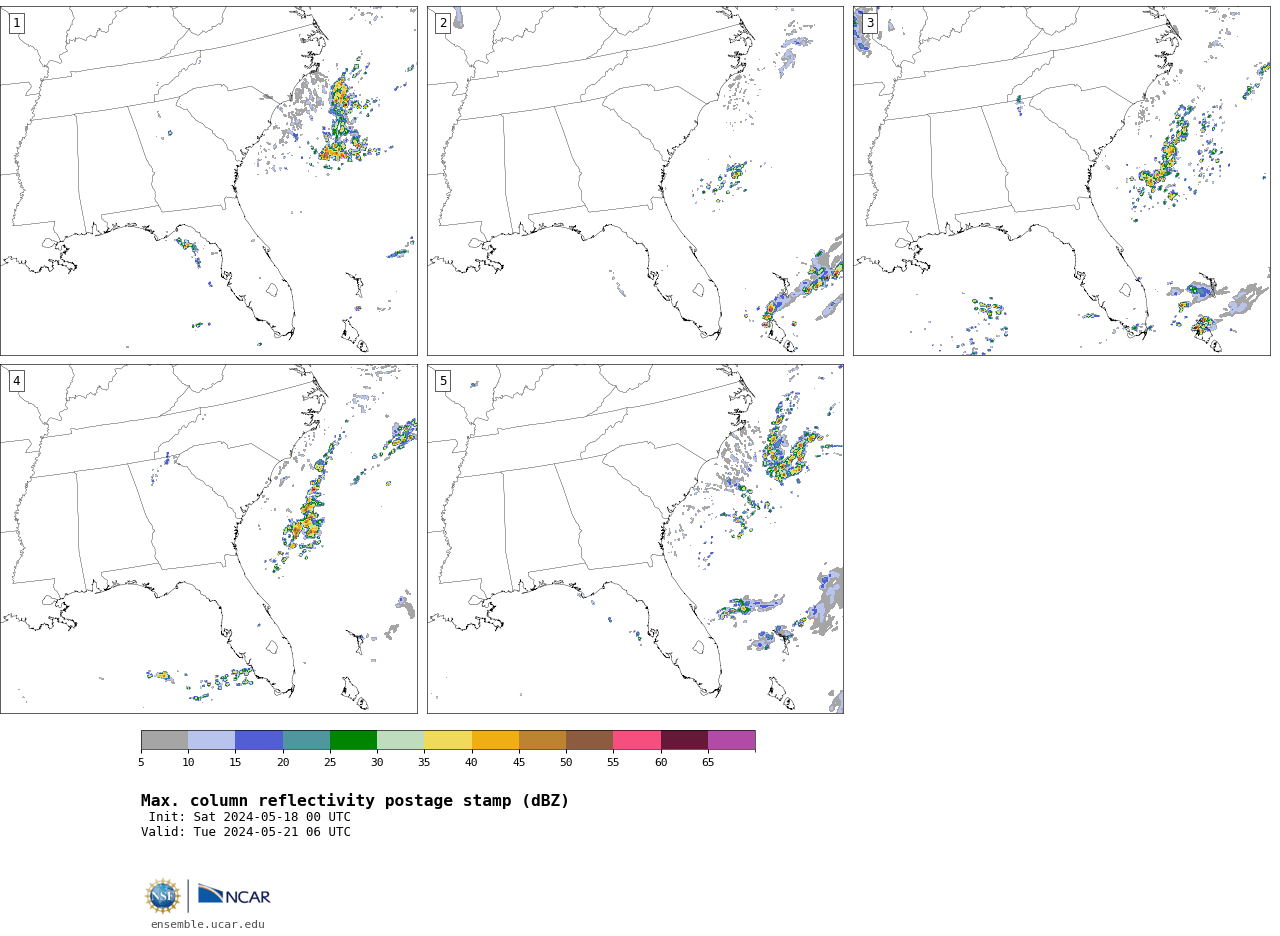Click the pink 55-60 dBZ swatch
This screenshot has height=936, width=1280.
click(637, 740)
